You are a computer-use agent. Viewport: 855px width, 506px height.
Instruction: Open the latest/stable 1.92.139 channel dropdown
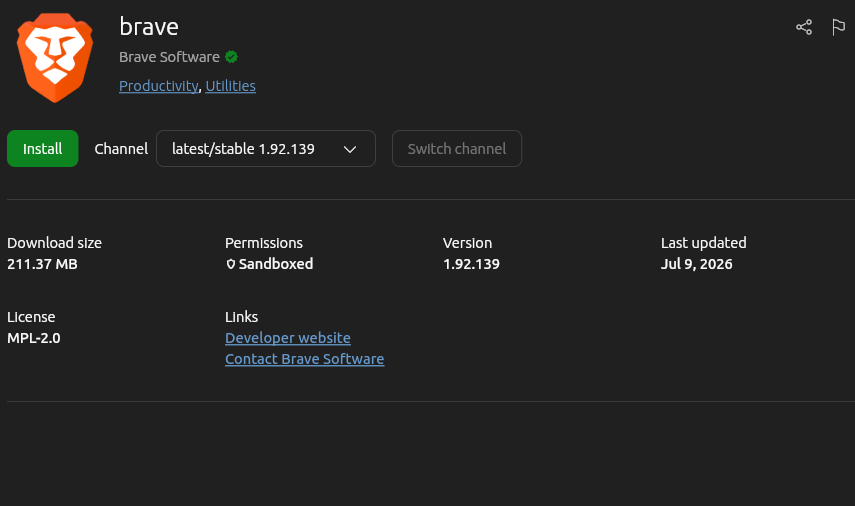pyautogui.click(x=266, y=148)
